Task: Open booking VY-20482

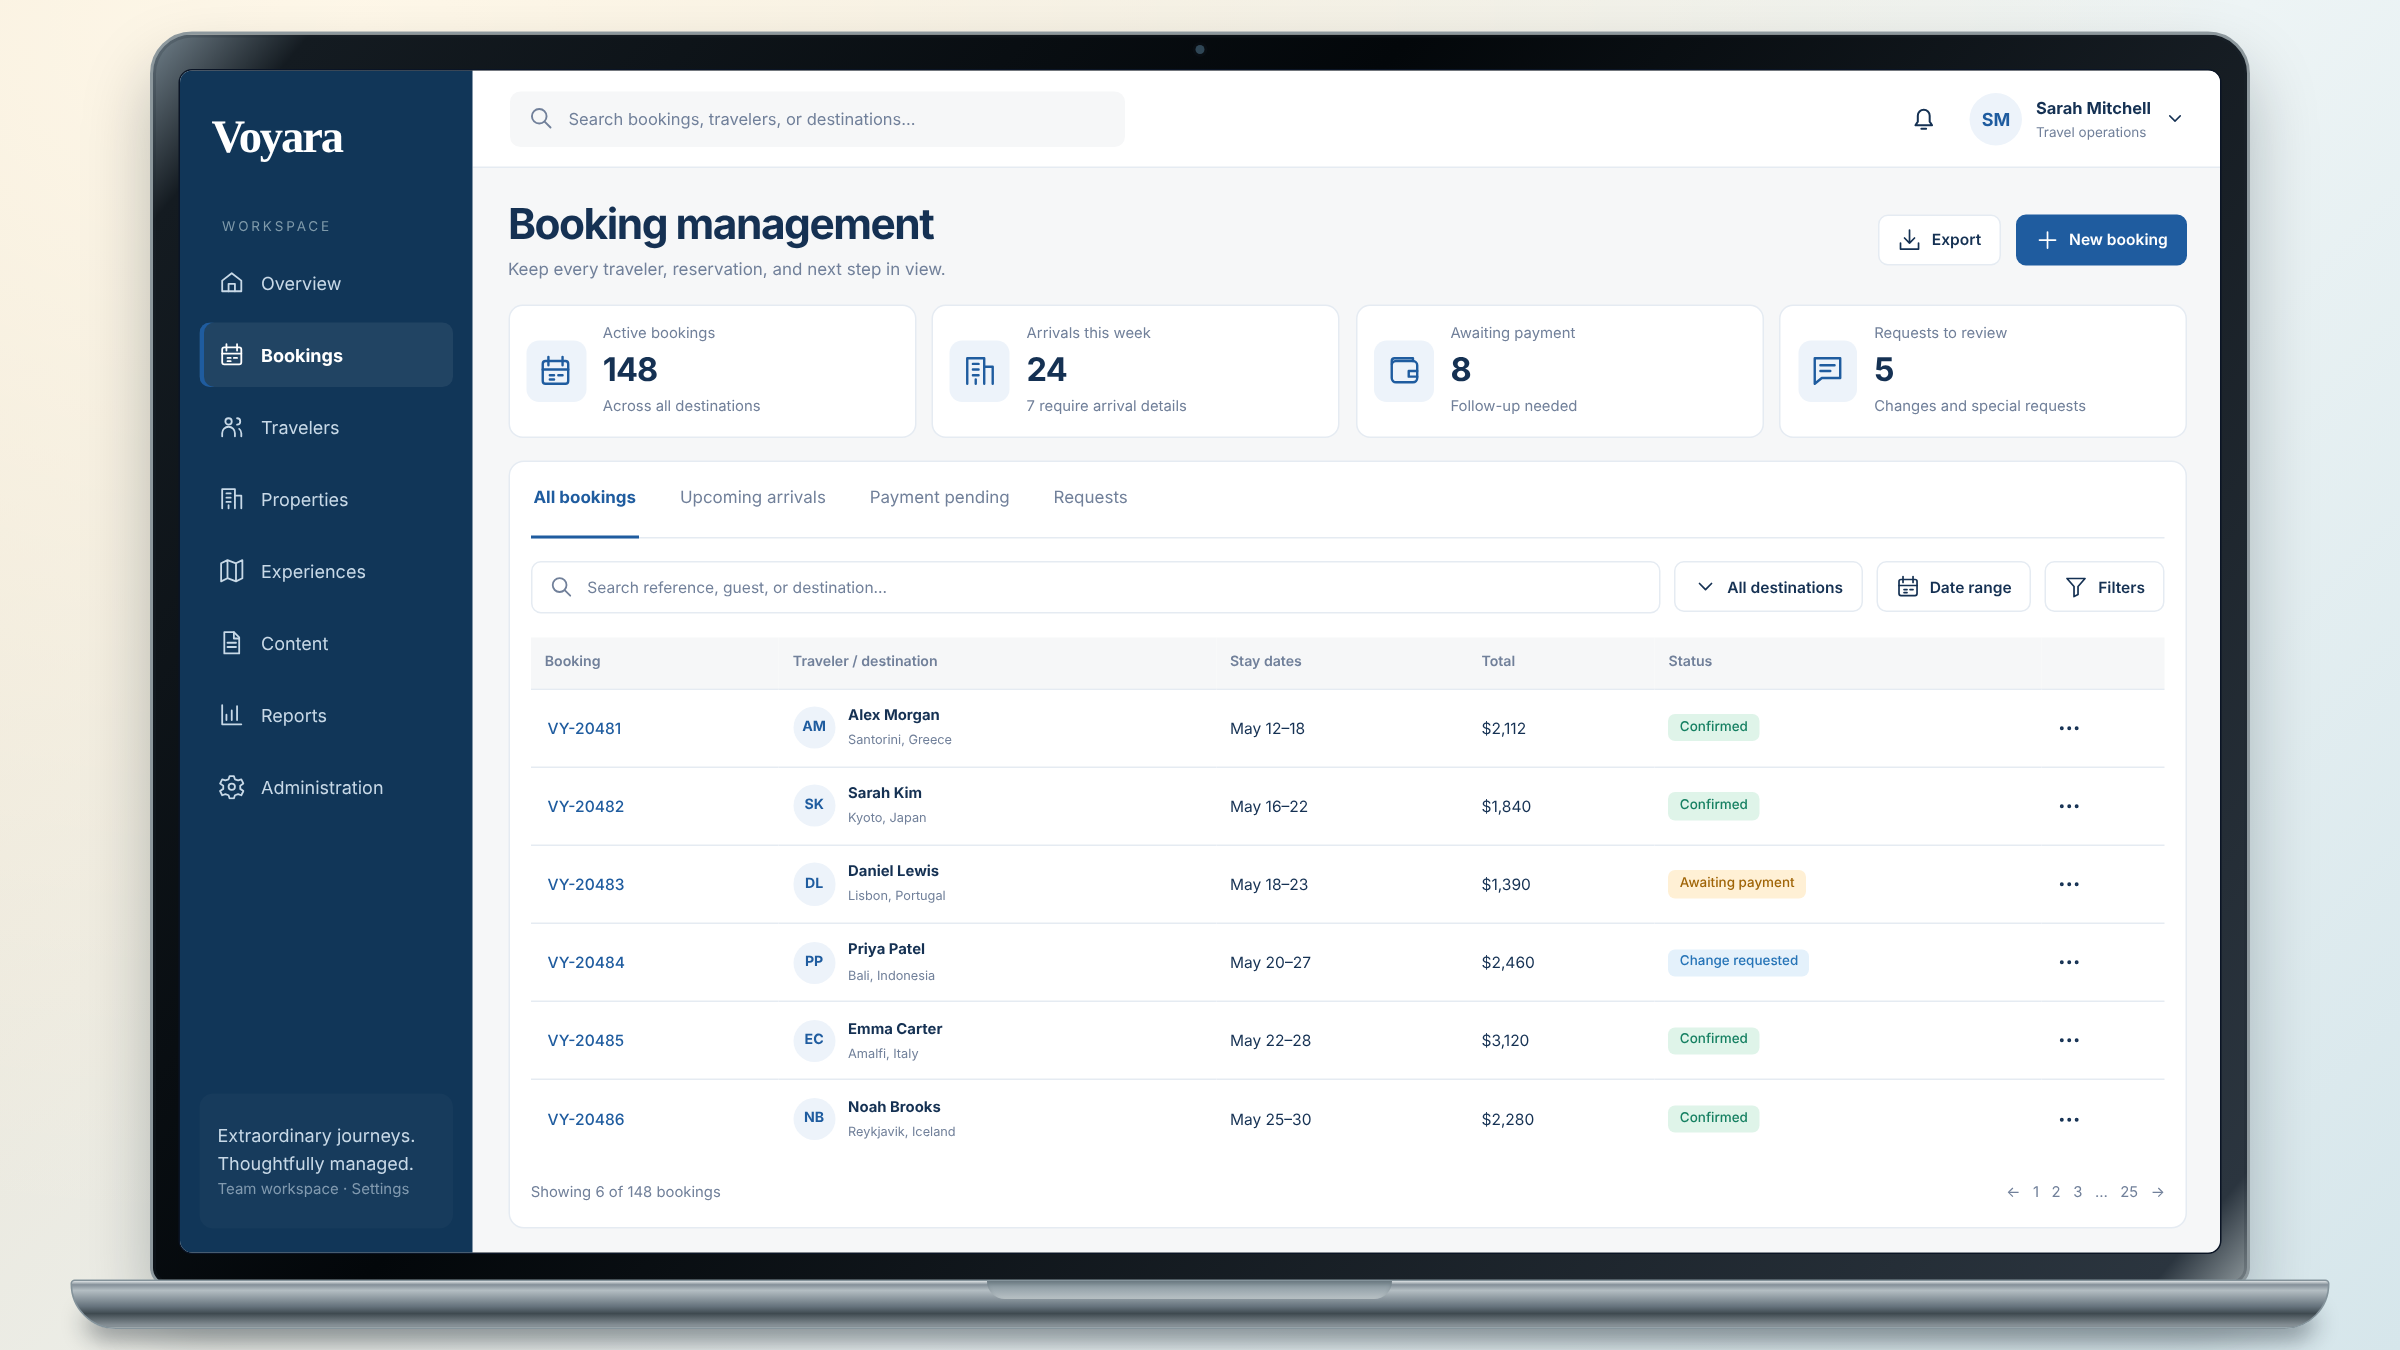Action: click(585, 806)
